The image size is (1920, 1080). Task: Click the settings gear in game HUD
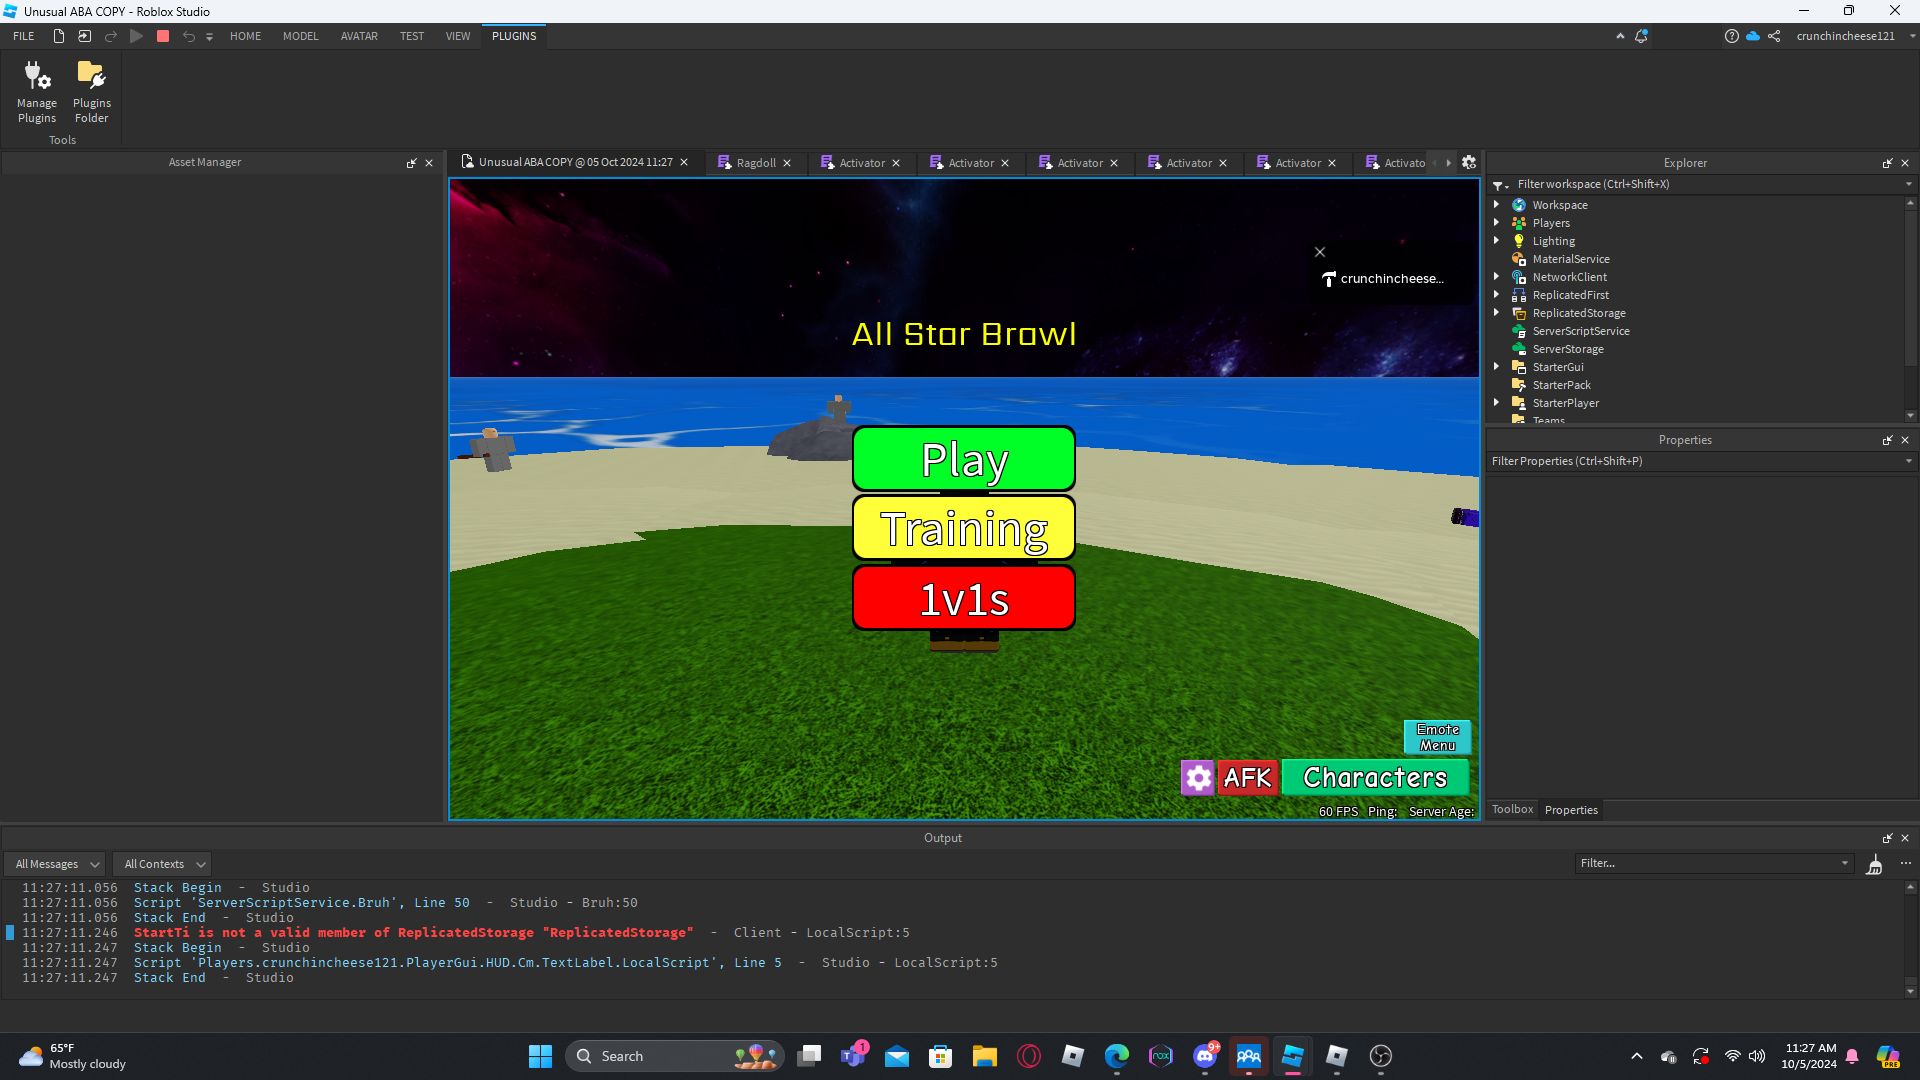[1197, 778]
